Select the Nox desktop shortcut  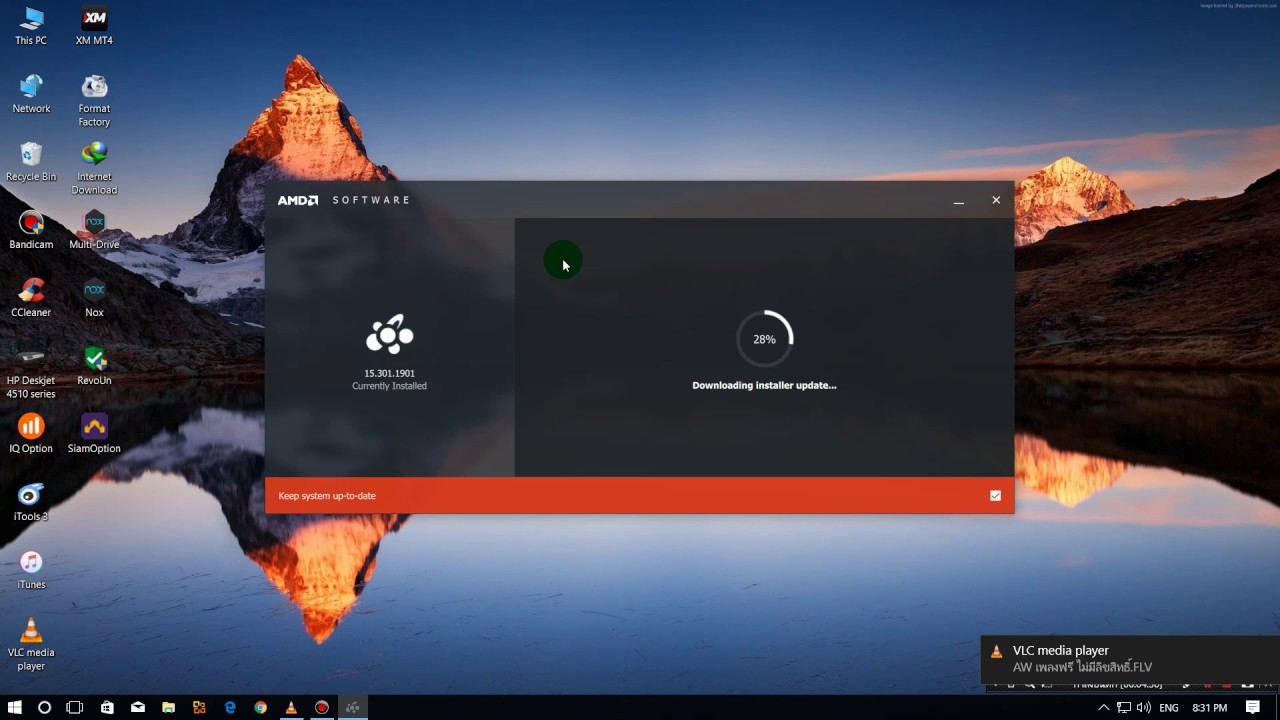pos(94,298)
